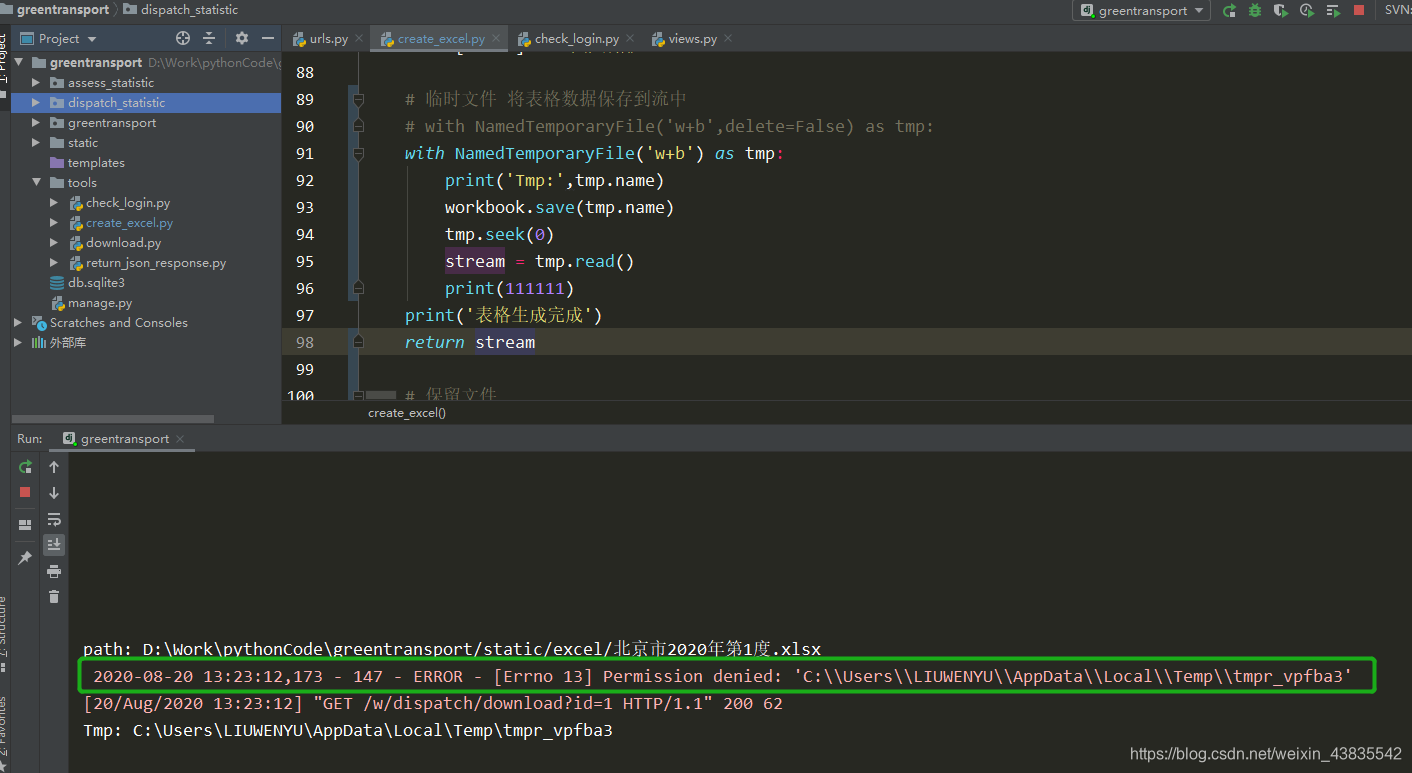The width and height of the screenshot is (1412, 773).
Task: Click the Project panel horizontal scrollbar
Action: (113, 419)
